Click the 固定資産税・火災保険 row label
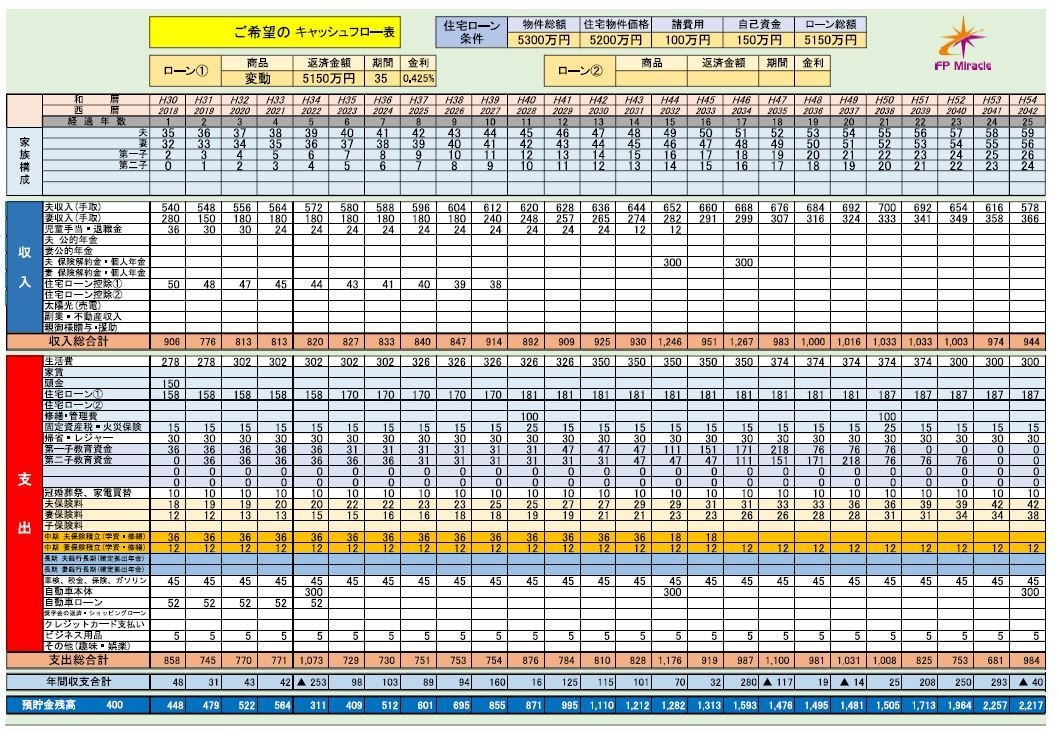 (x=96, y=427)
